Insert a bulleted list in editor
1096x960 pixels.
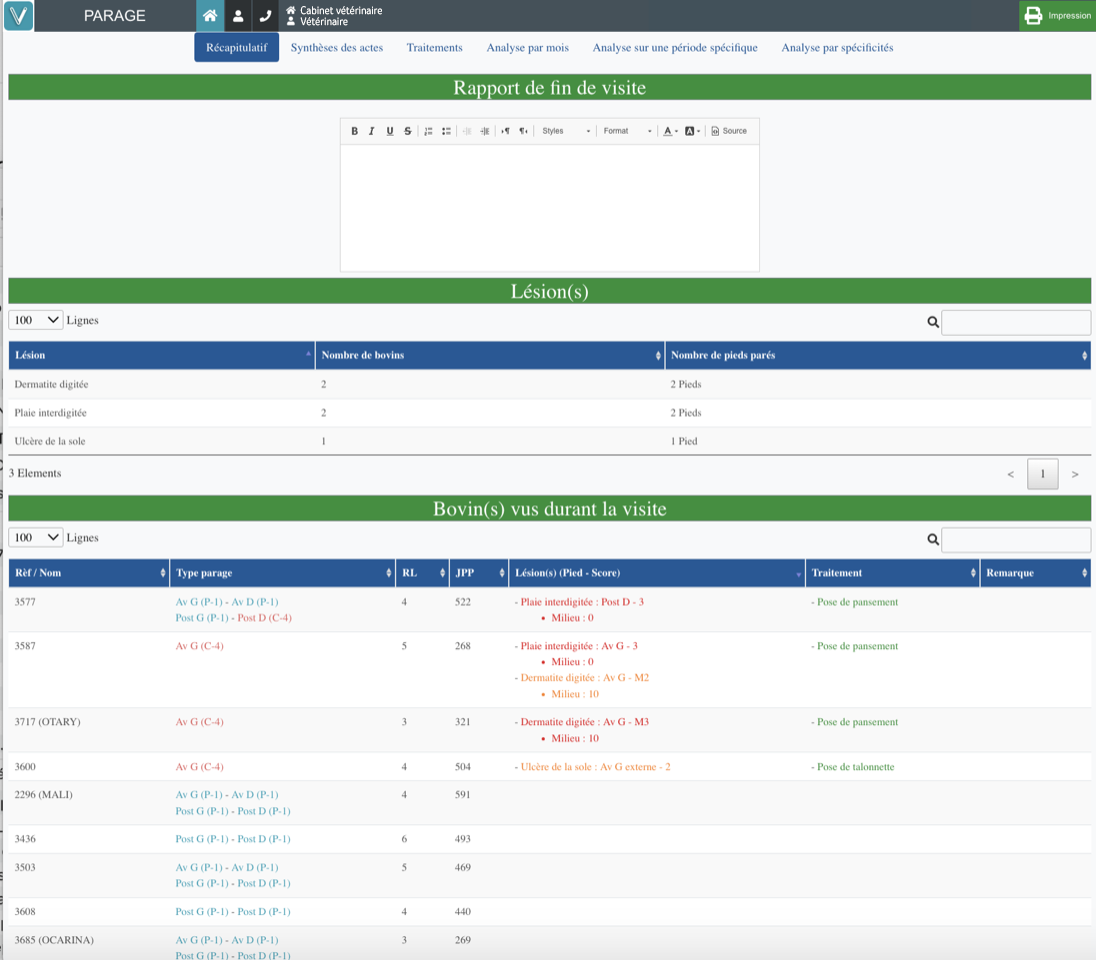[x=446, y=131]
